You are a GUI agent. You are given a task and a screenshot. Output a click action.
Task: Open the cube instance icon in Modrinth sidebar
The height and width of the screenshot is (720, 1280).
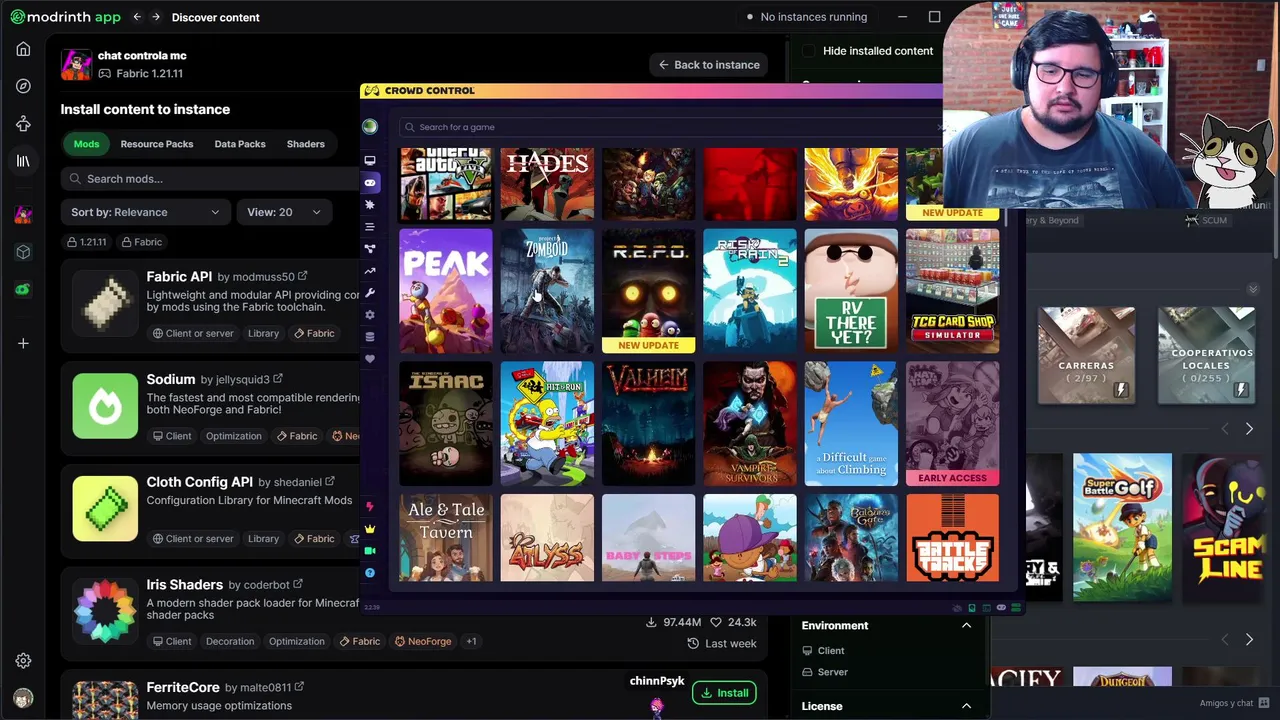click(x=23, y=252)
